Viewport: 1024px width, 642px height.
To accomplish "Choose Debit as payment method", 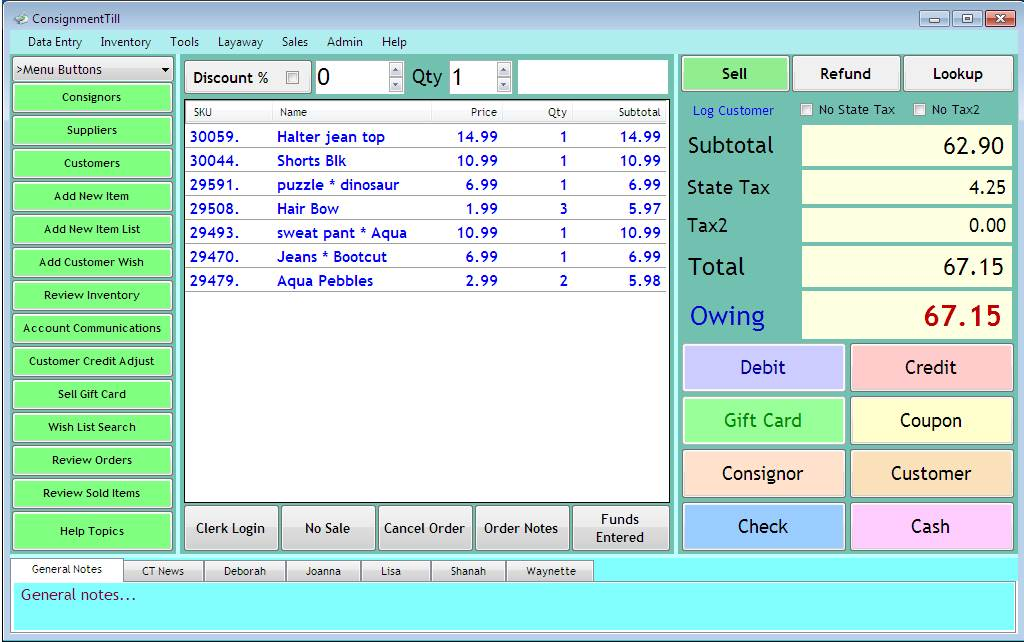I will click(x=763, y=368).
